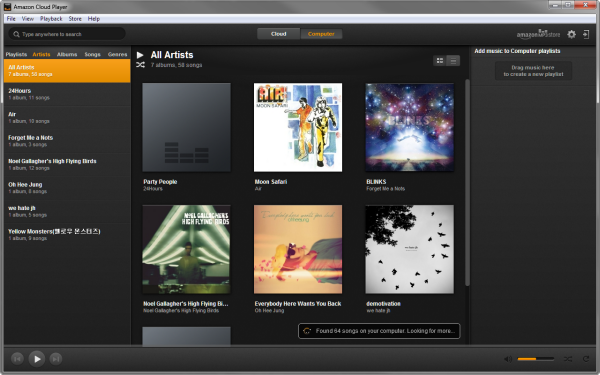The image size is (600, 375).
Task: Switch to the Albums tab
Action: pos(67,54)
